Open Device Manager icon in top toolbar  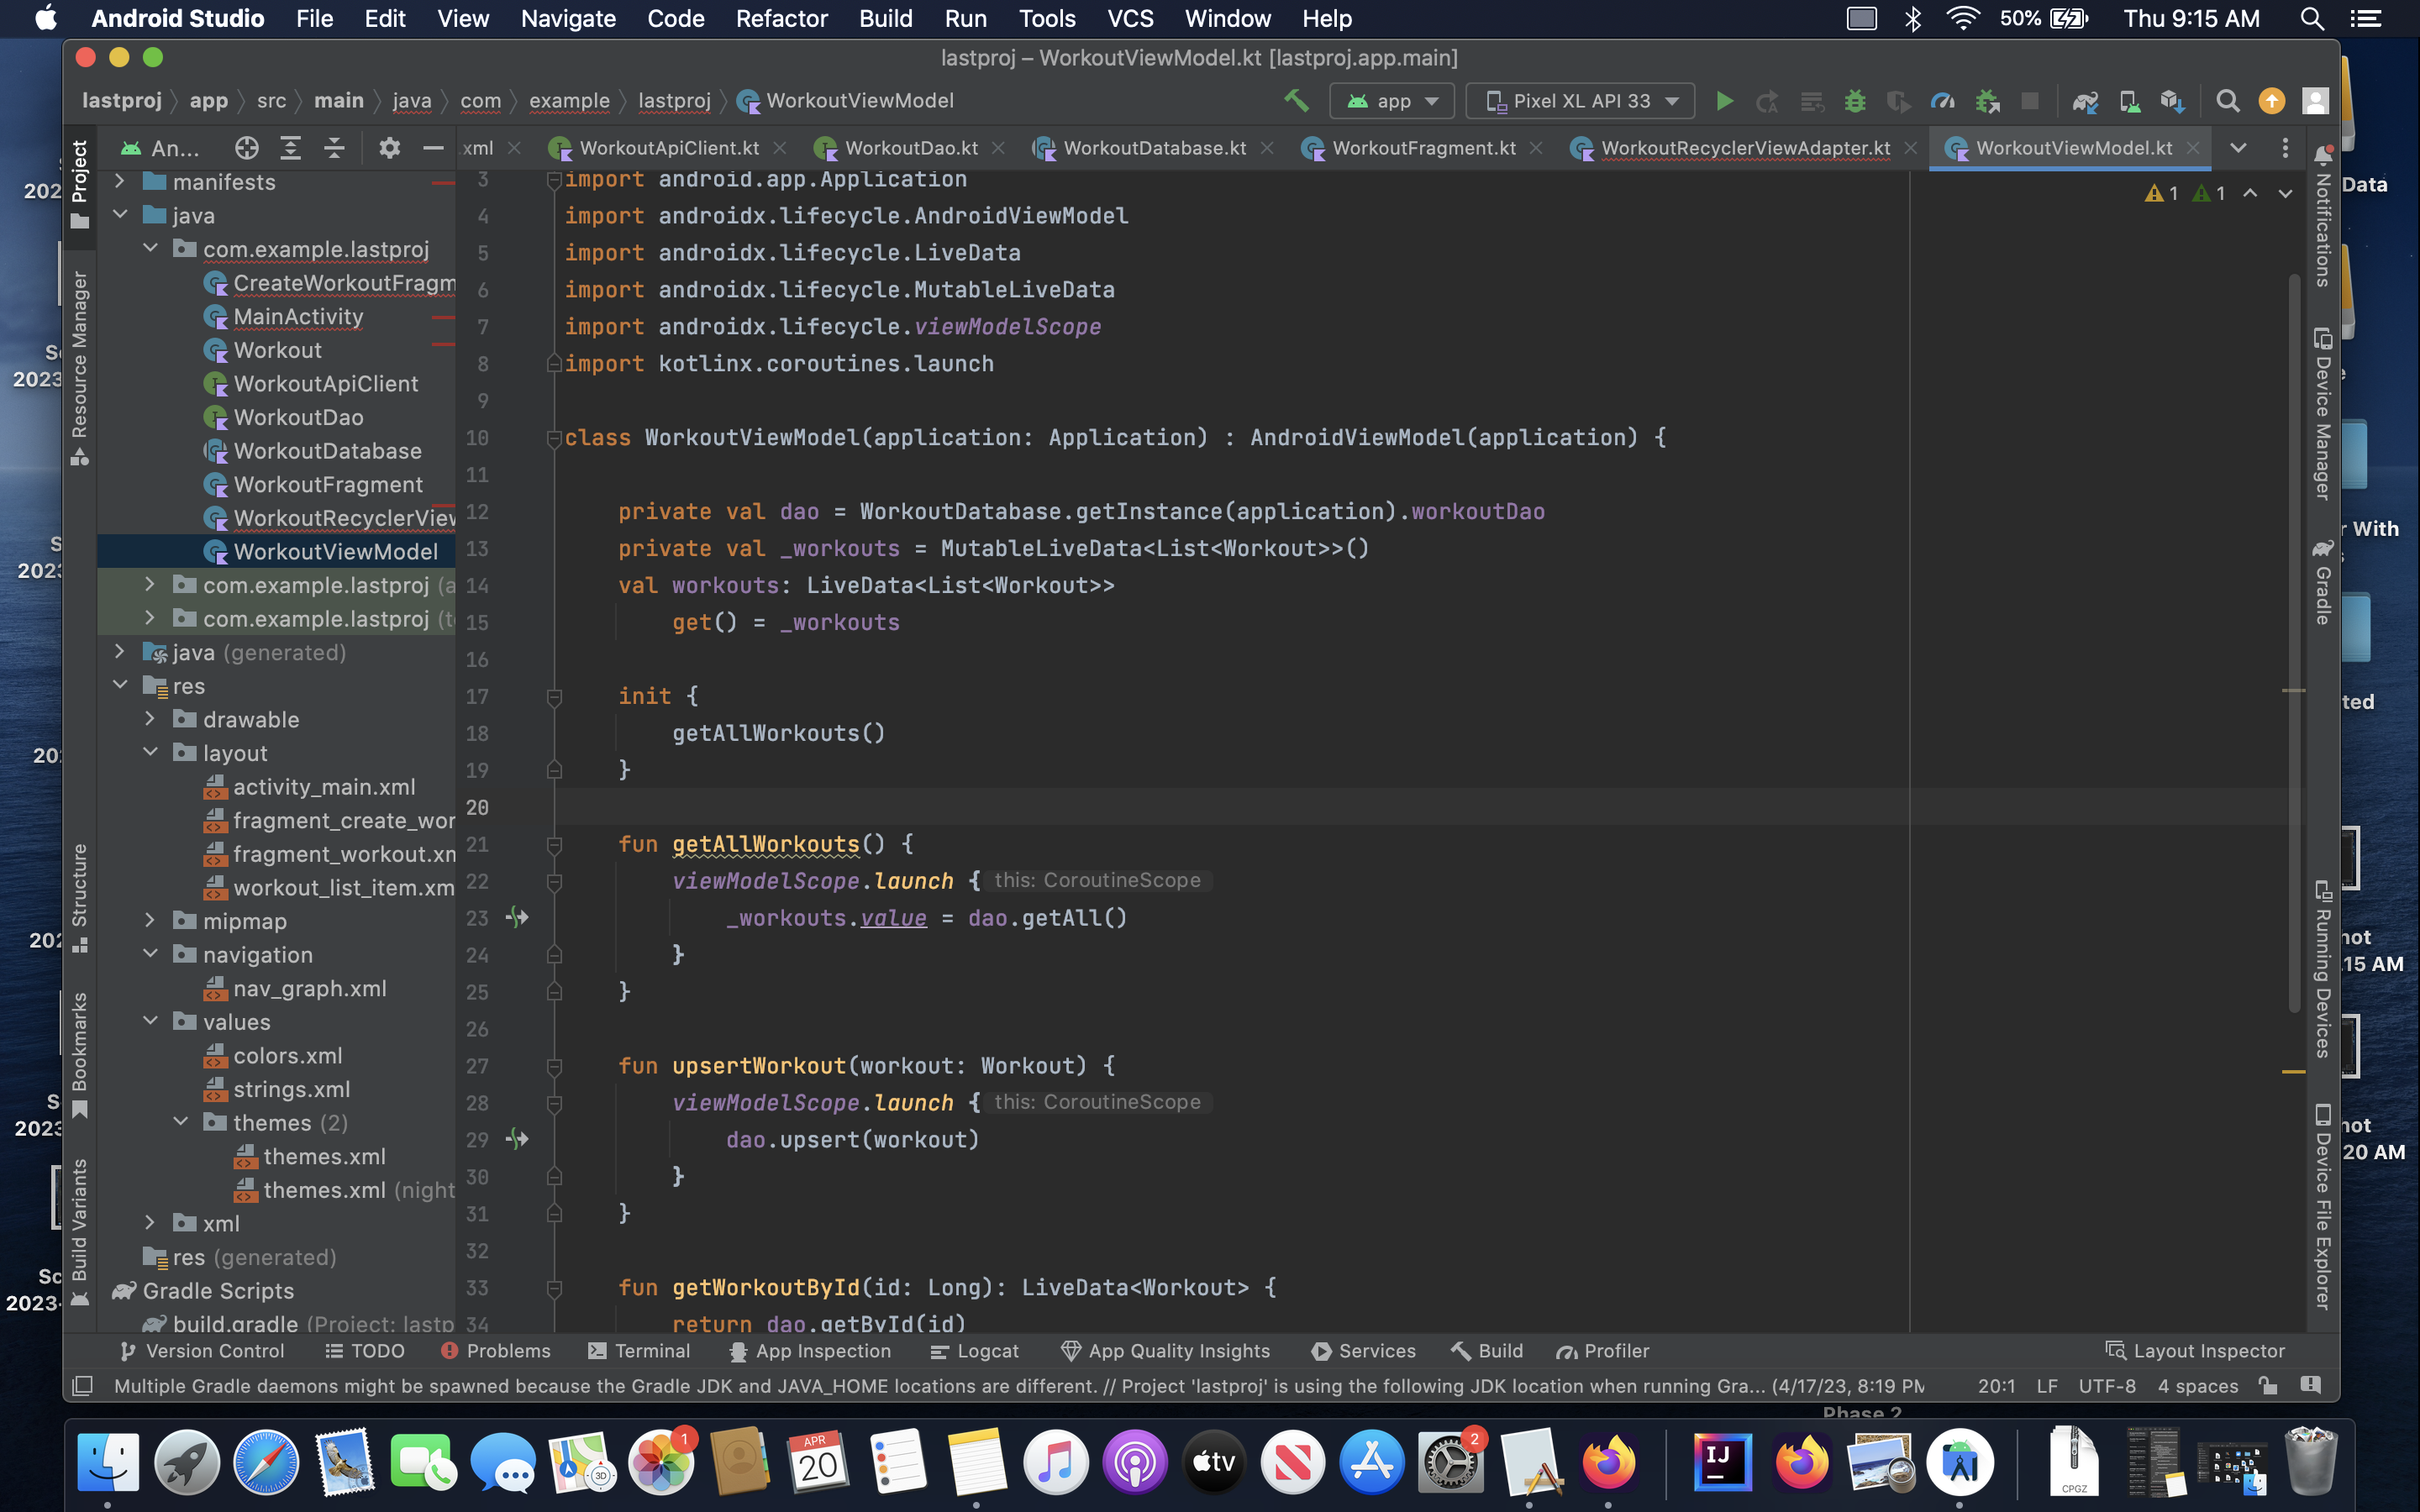2129,101
